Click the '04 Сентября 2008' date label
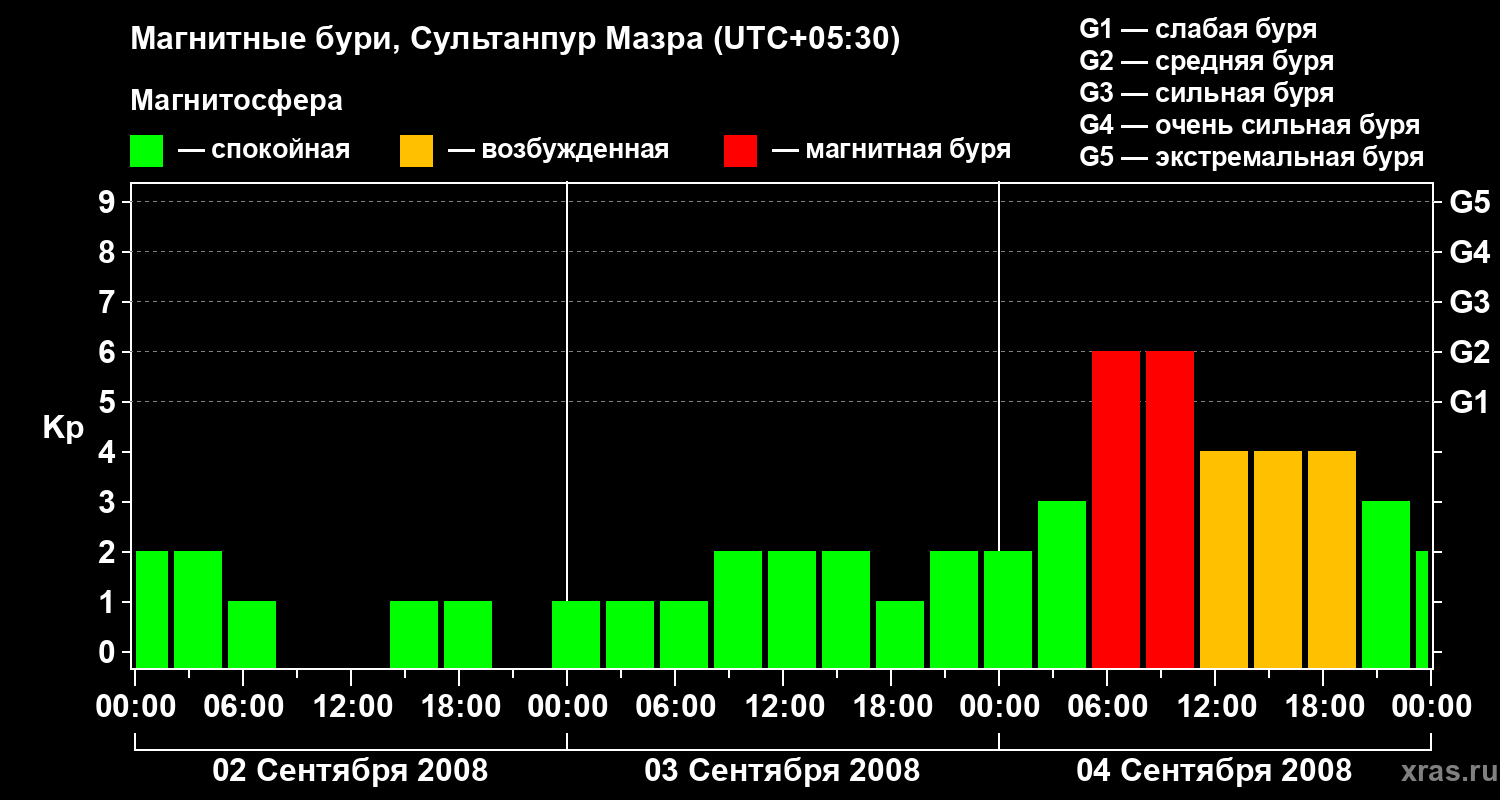1500x800 pixels. click(x=1214, y=771)
